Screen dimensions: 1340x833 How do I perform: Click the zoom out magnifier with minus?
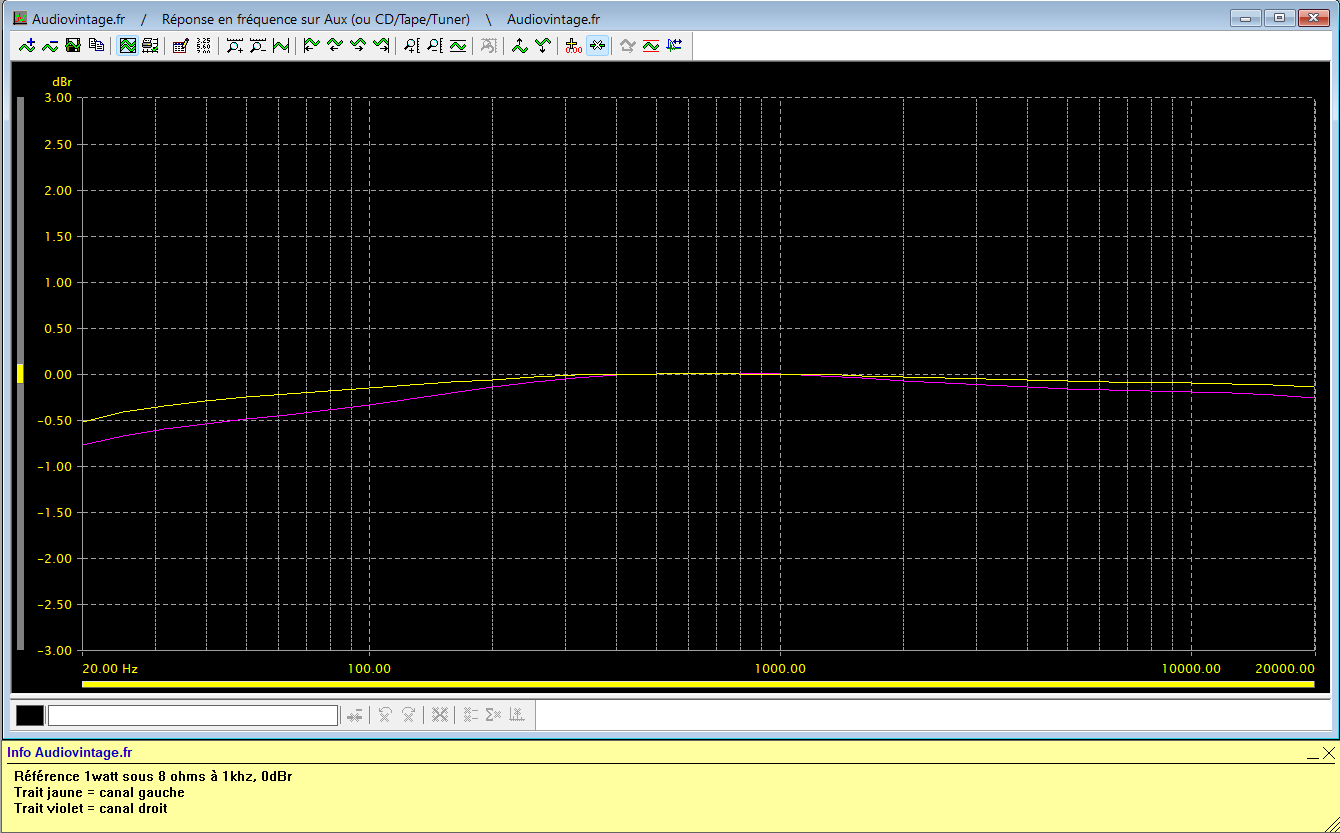point(258,45)
